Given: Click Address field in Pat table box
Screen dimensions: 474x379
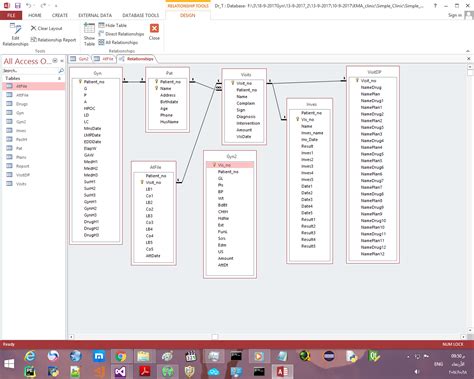Looking at the screenshot, I should coord(168,95).
